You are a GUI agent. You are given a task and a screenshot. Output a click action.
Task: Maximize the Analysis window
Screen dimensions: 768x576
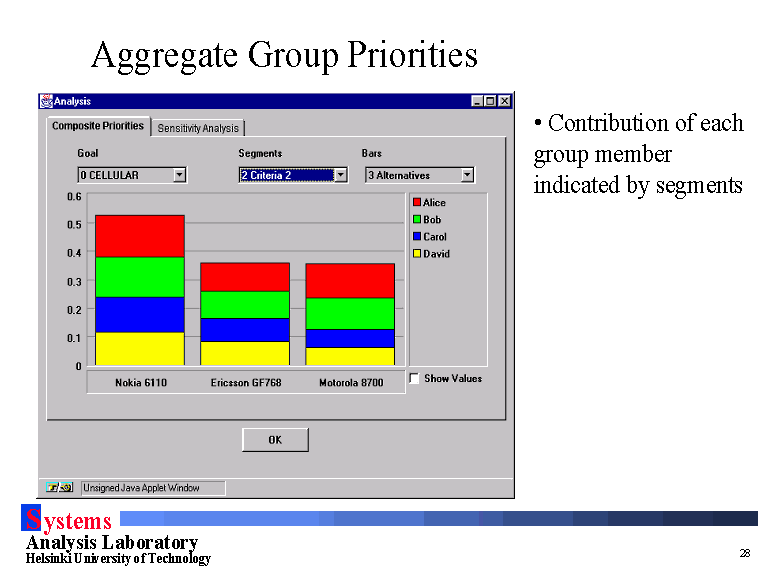click(x=490, y=101)
